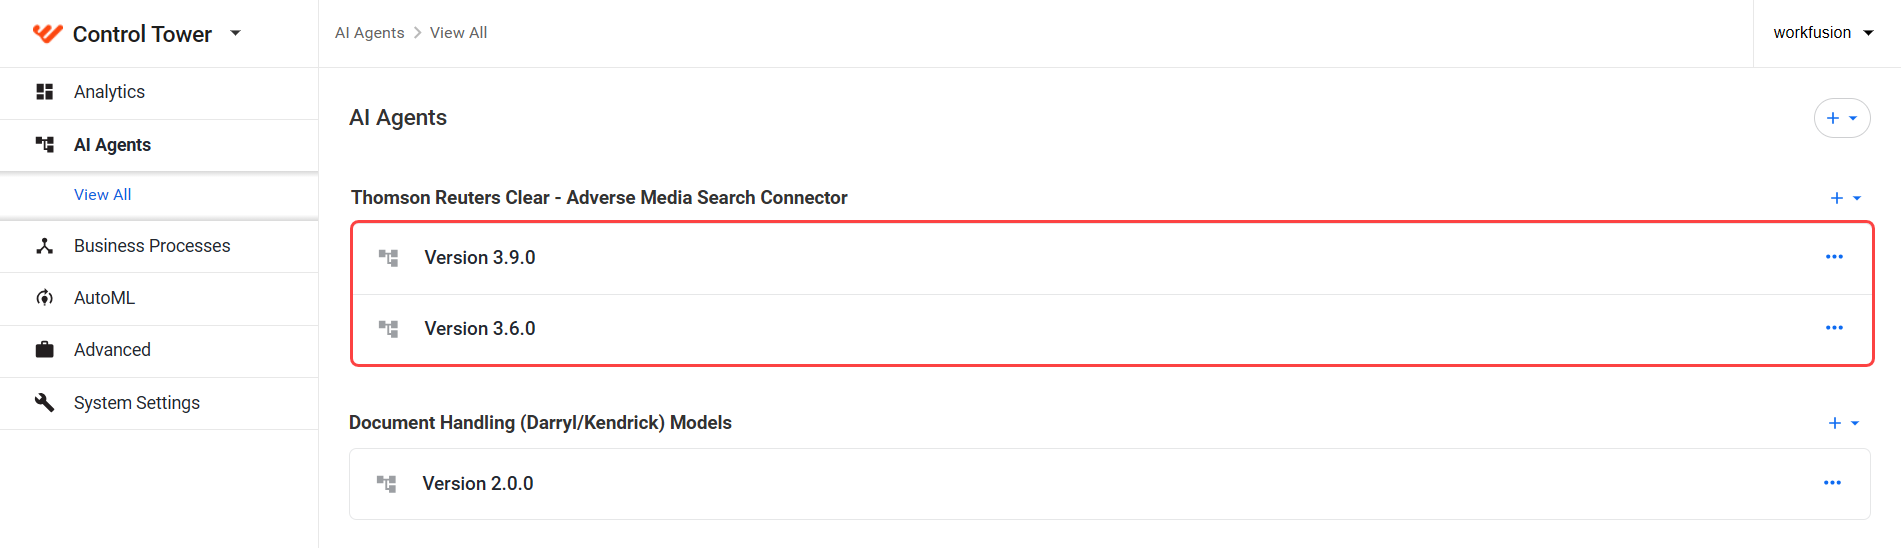Click AI Agents breadcrumb link
1901x548 pixels.
[370, 33]
